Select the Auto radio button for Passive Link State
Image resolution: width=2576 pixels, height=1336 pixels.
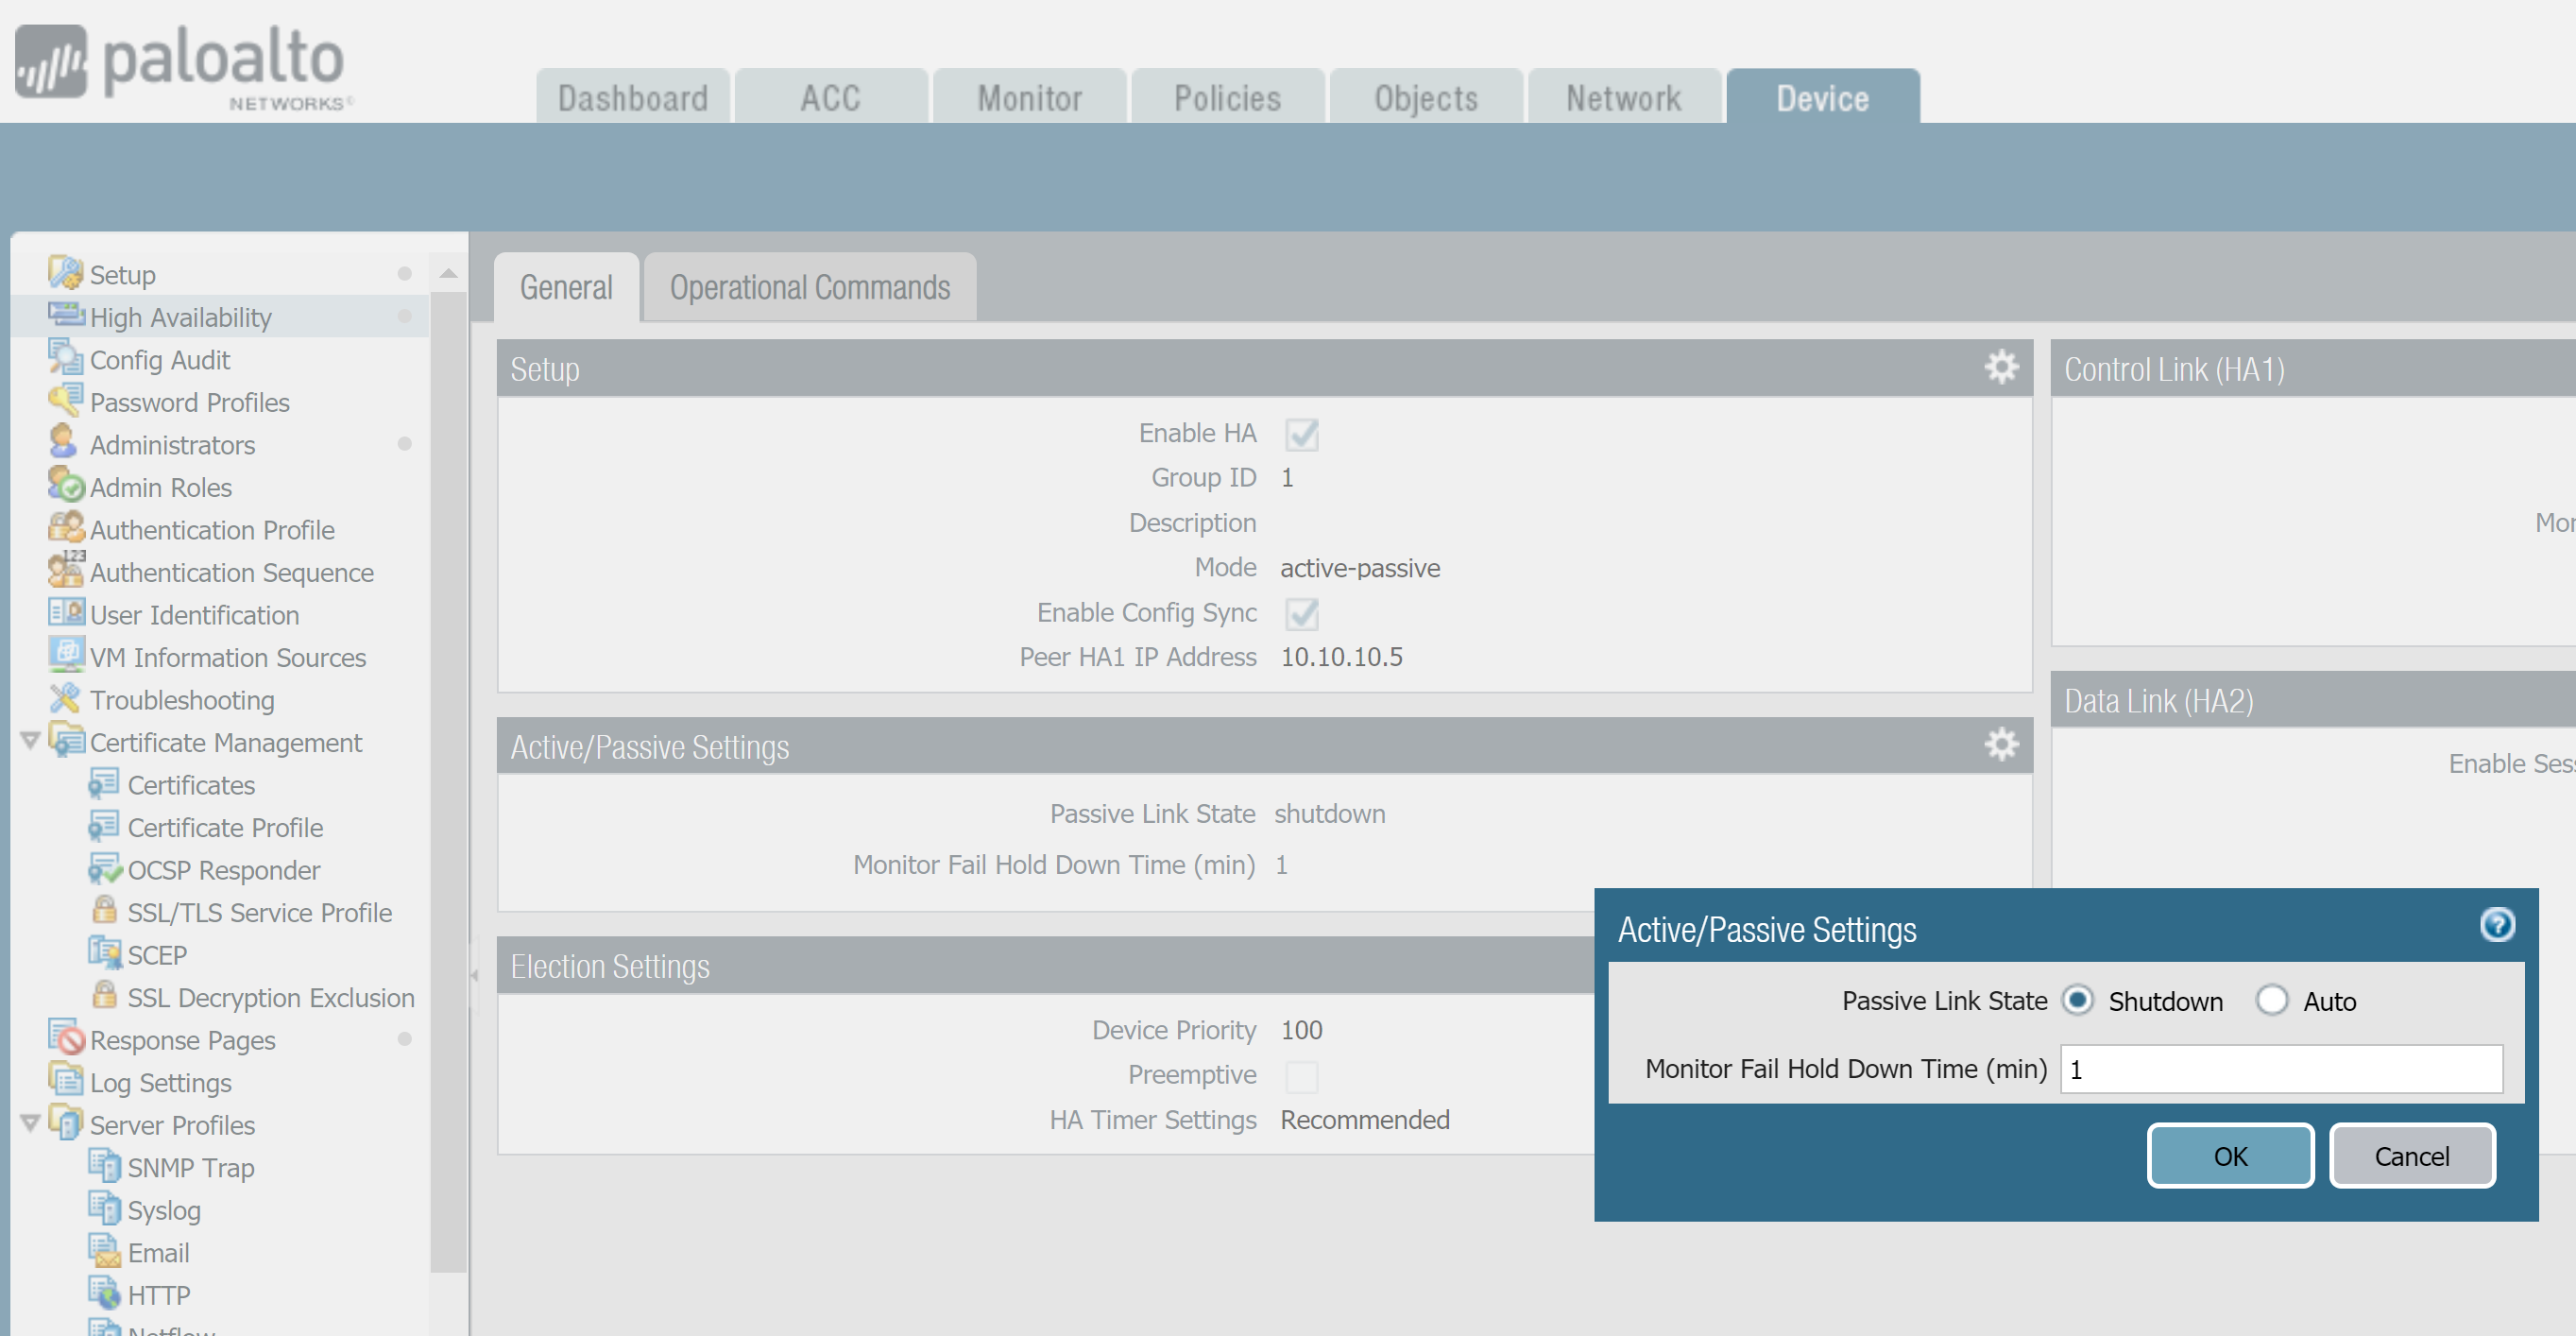2273,1000
